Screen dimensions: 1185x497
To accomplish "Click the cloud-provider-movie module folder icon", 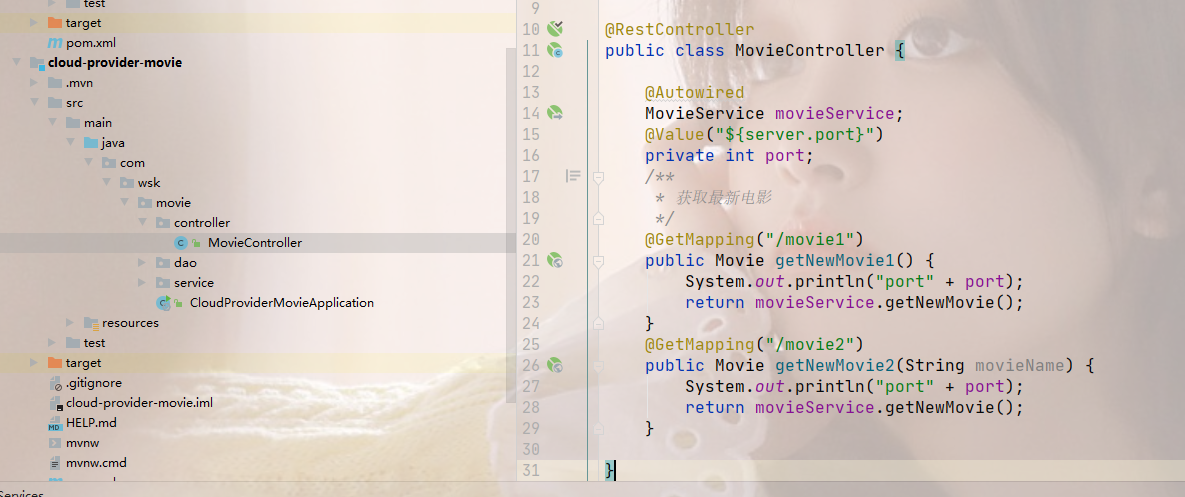I will coord(37,63).
